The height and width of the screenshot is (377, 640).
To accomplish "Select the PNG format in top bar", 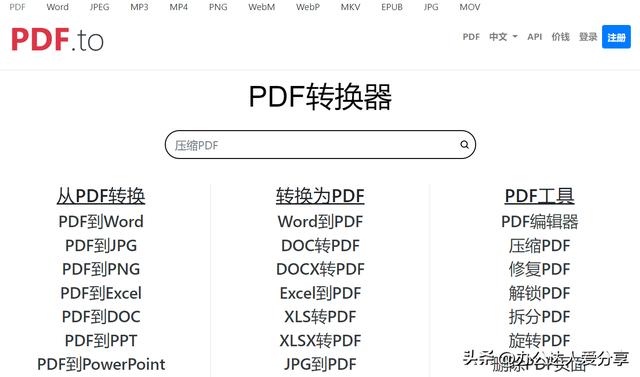I will coord(218,7).
